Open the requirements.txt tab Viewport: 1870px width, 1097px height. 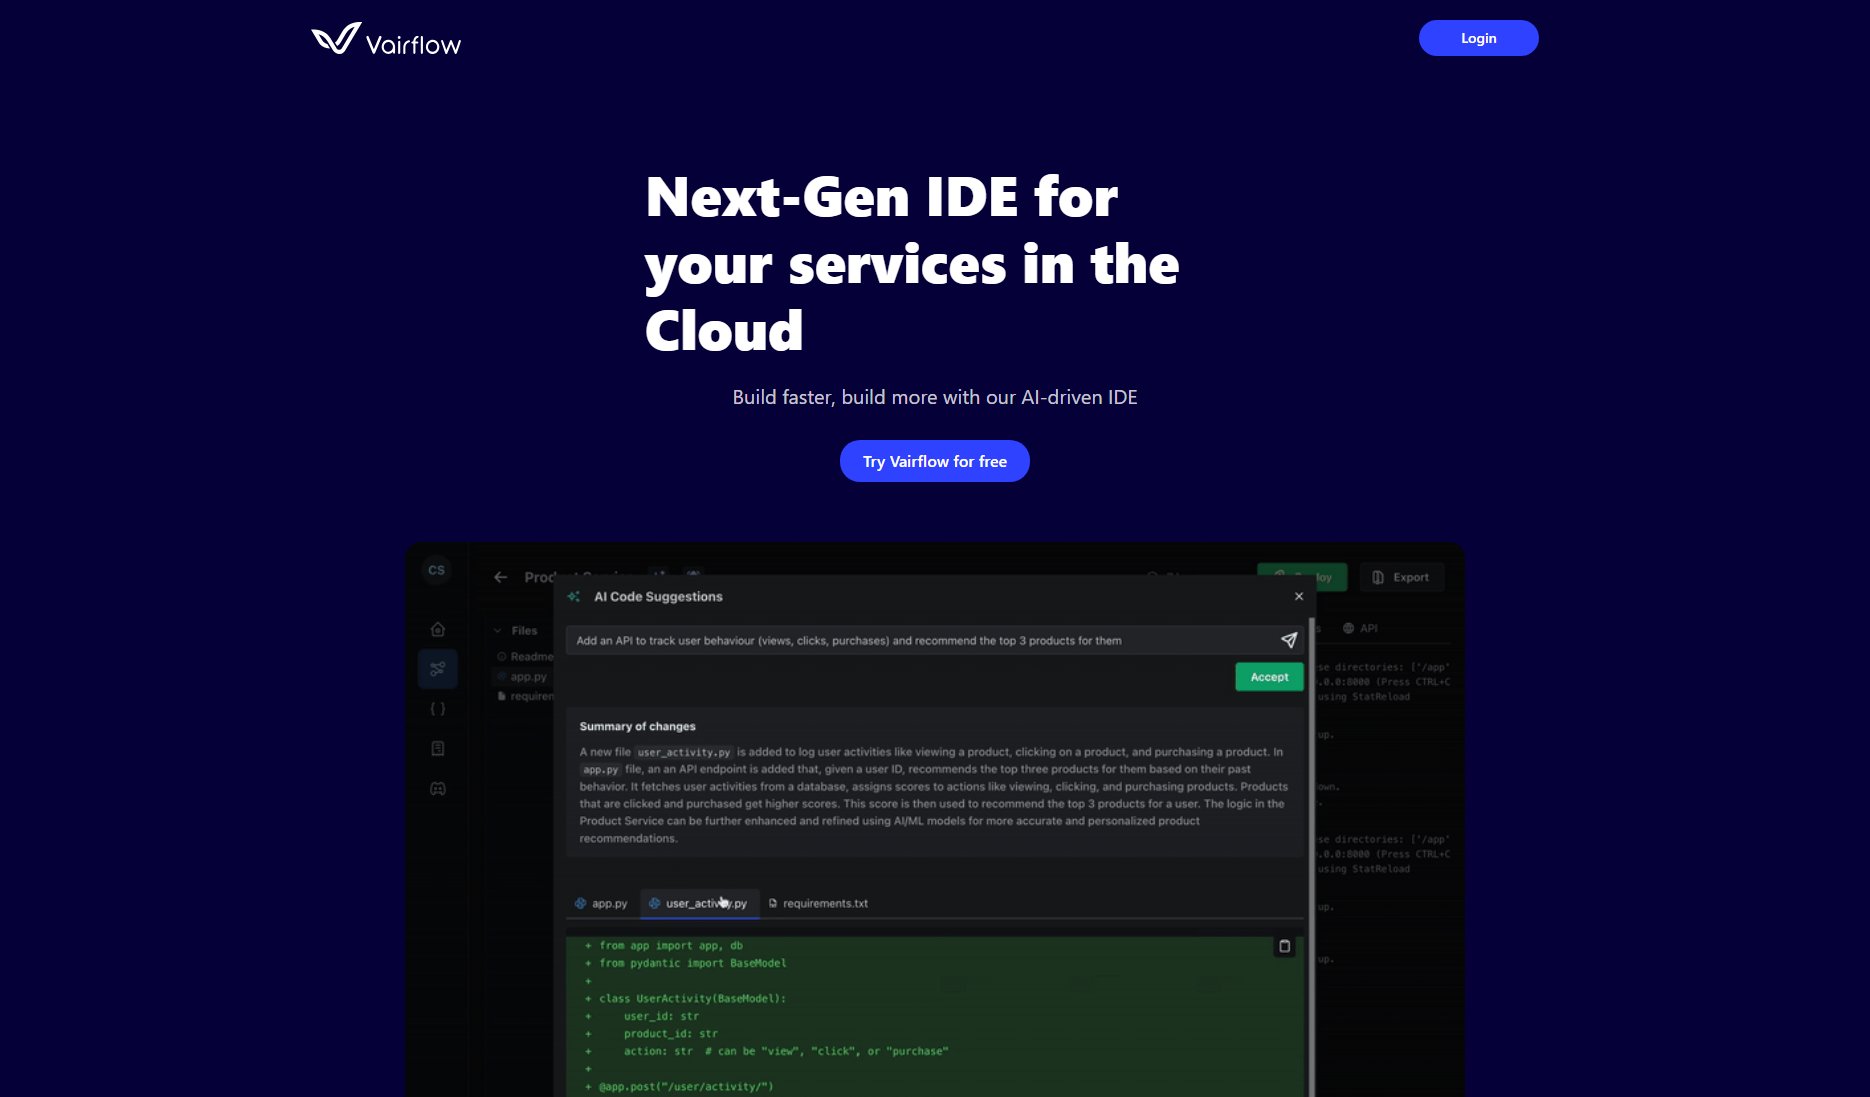coord(818,903)
